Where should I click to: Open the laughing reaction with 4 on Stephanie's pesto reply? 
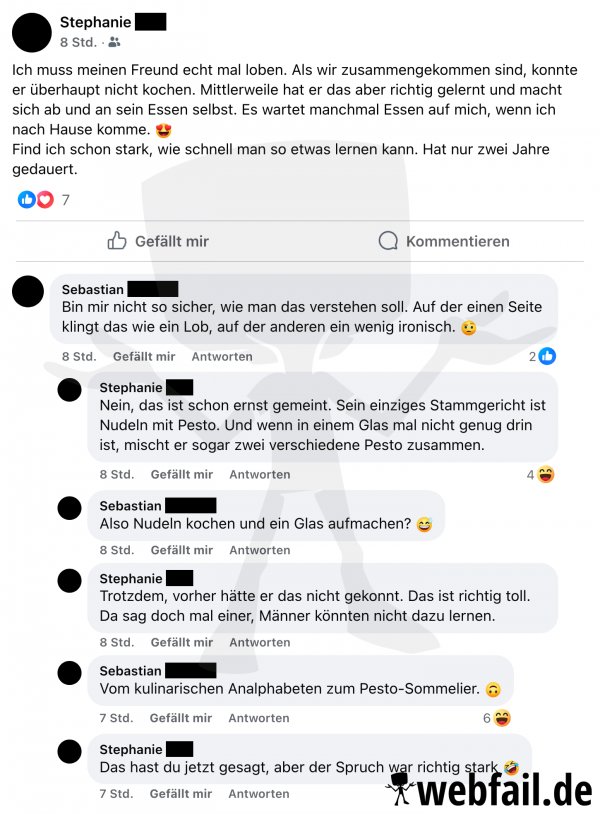[546, 474]
